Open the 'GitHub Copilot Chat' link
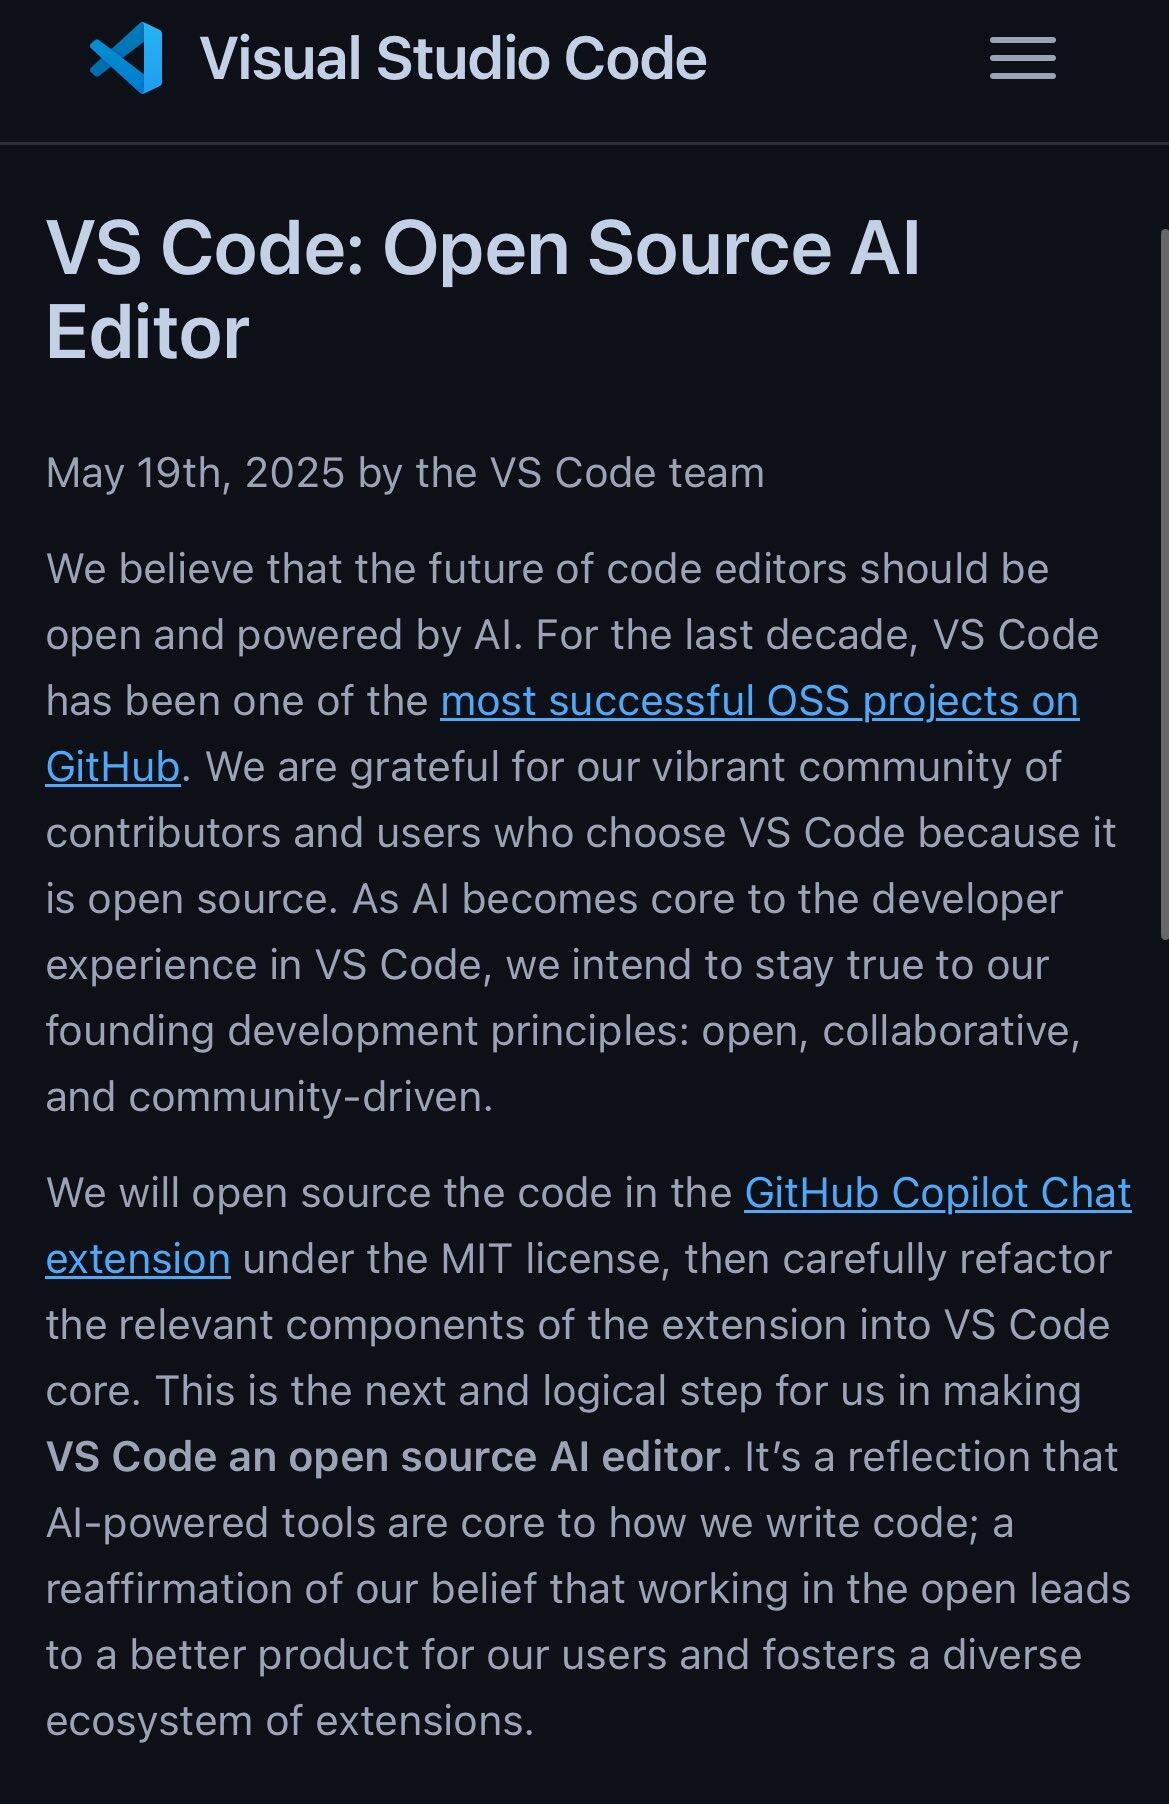The height and width of the screenshot is (1804, 1169). click(x=938, y=1193)
